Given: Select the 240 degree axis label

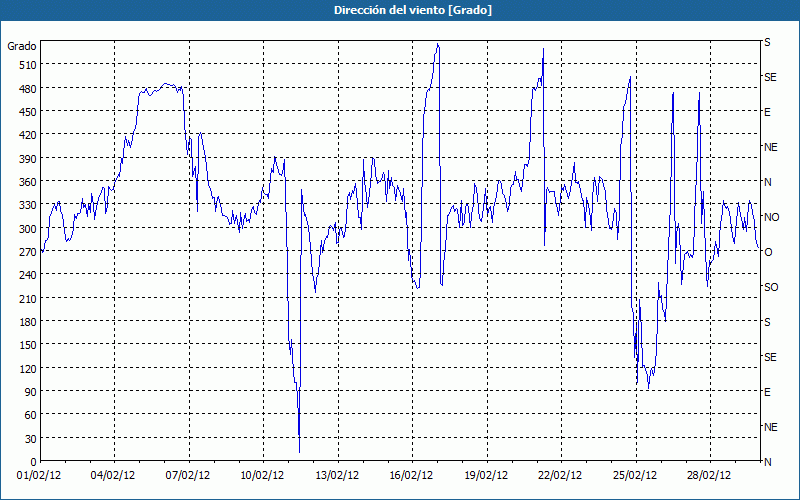Looking at the screenshot, I should [27, 275].
